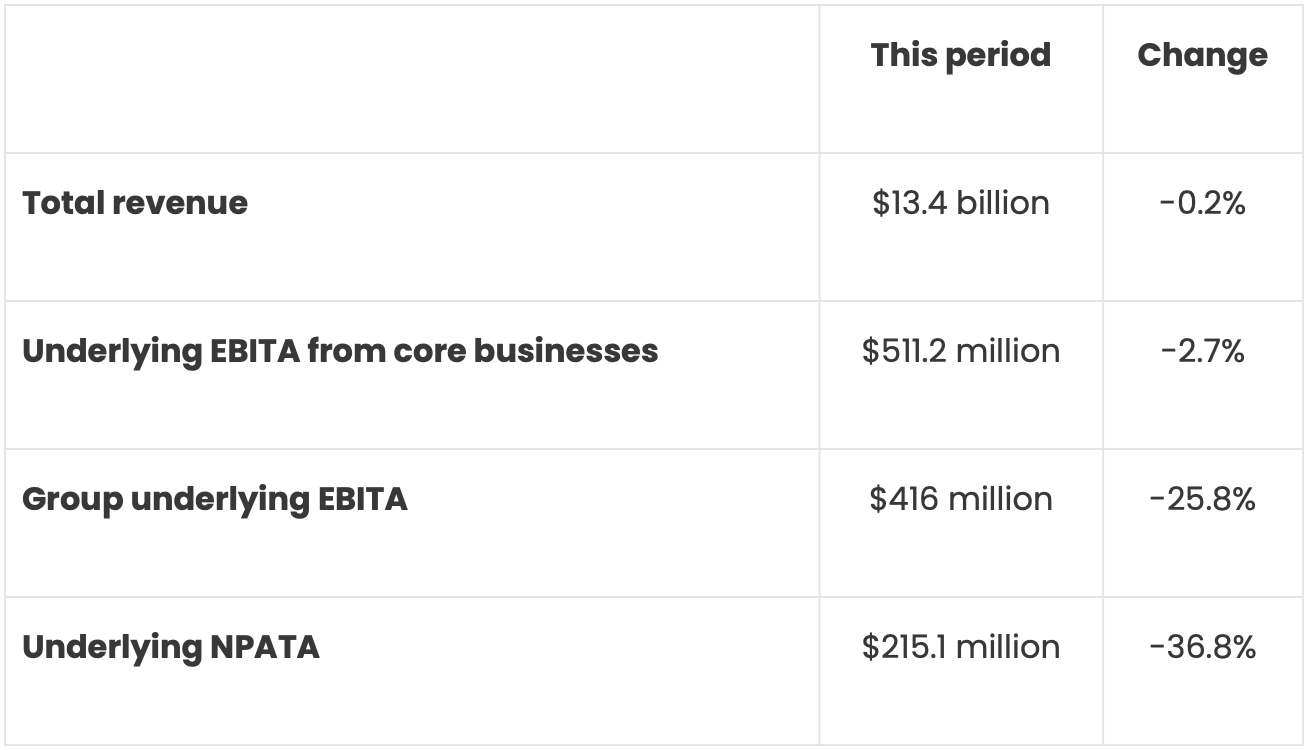Click the word 'Group' in the row label
1308x750 pixels.
tap(72, 499)
